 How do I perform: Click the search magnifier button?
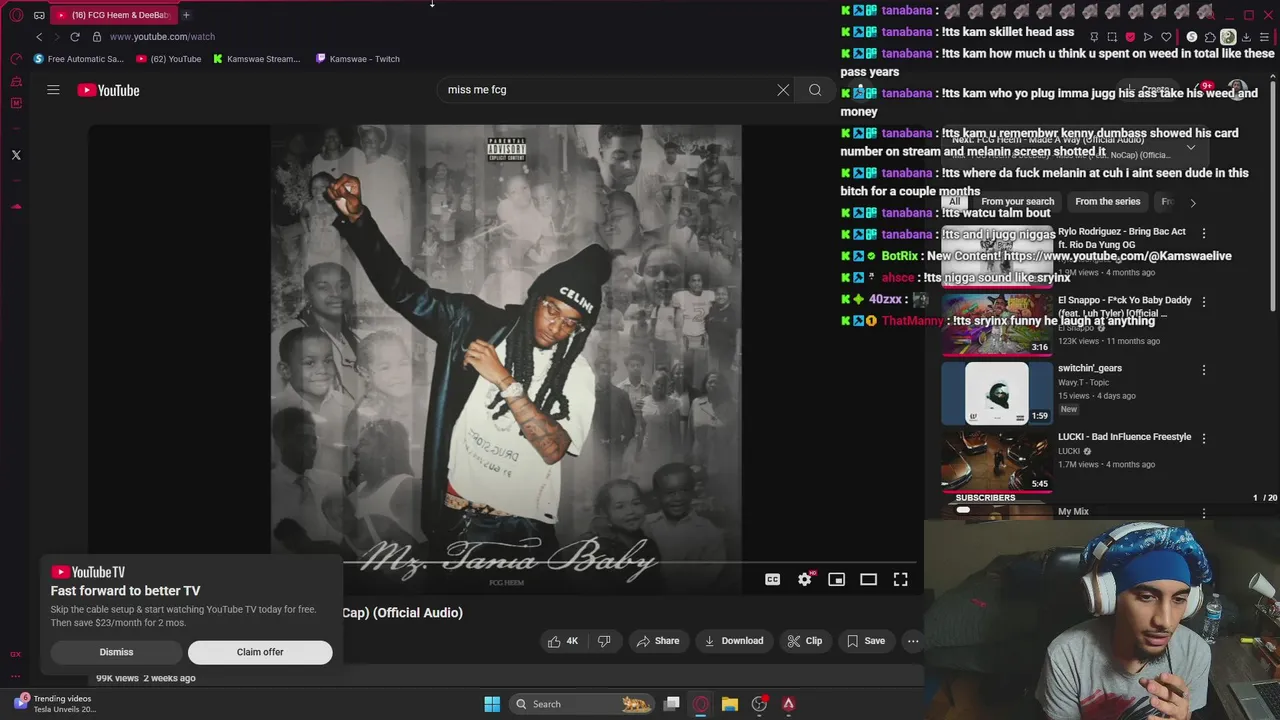[x=815, y=90]
